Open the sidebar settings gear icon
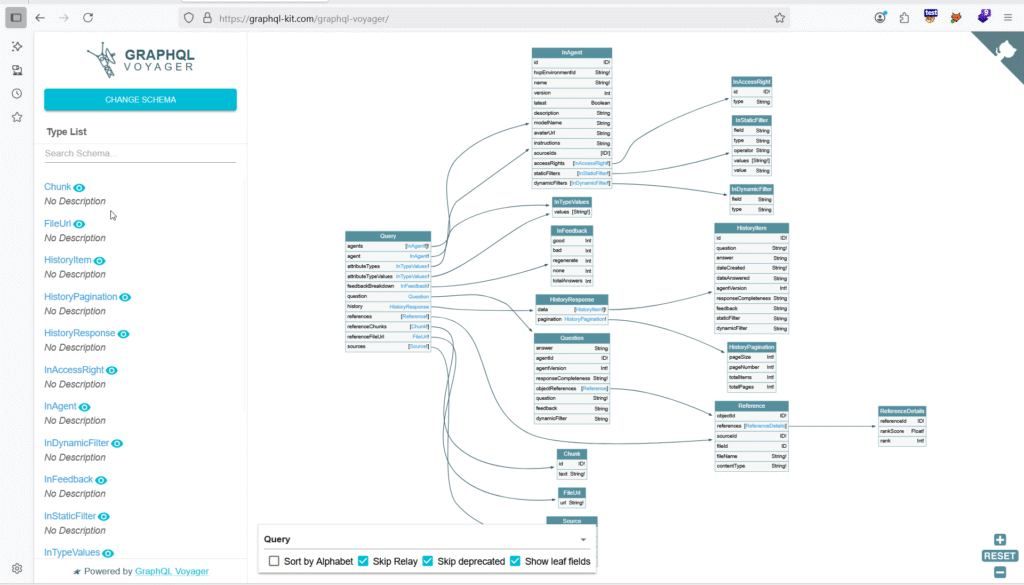Screen dimensions: 1024x585 click(17, 568)
